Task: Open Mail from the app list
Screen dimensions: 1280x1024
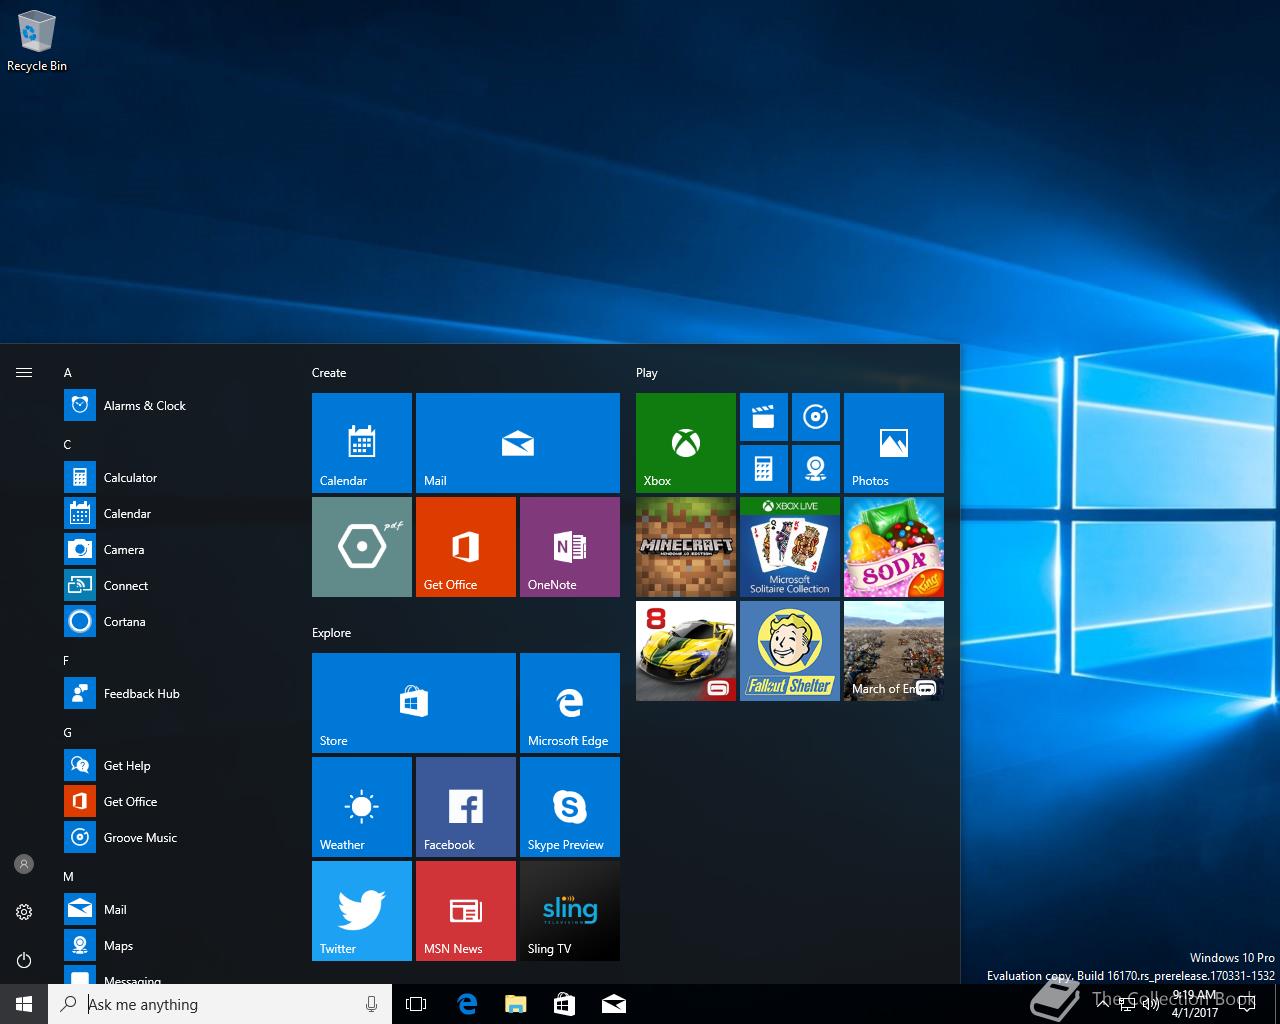Action: (176, 910)
